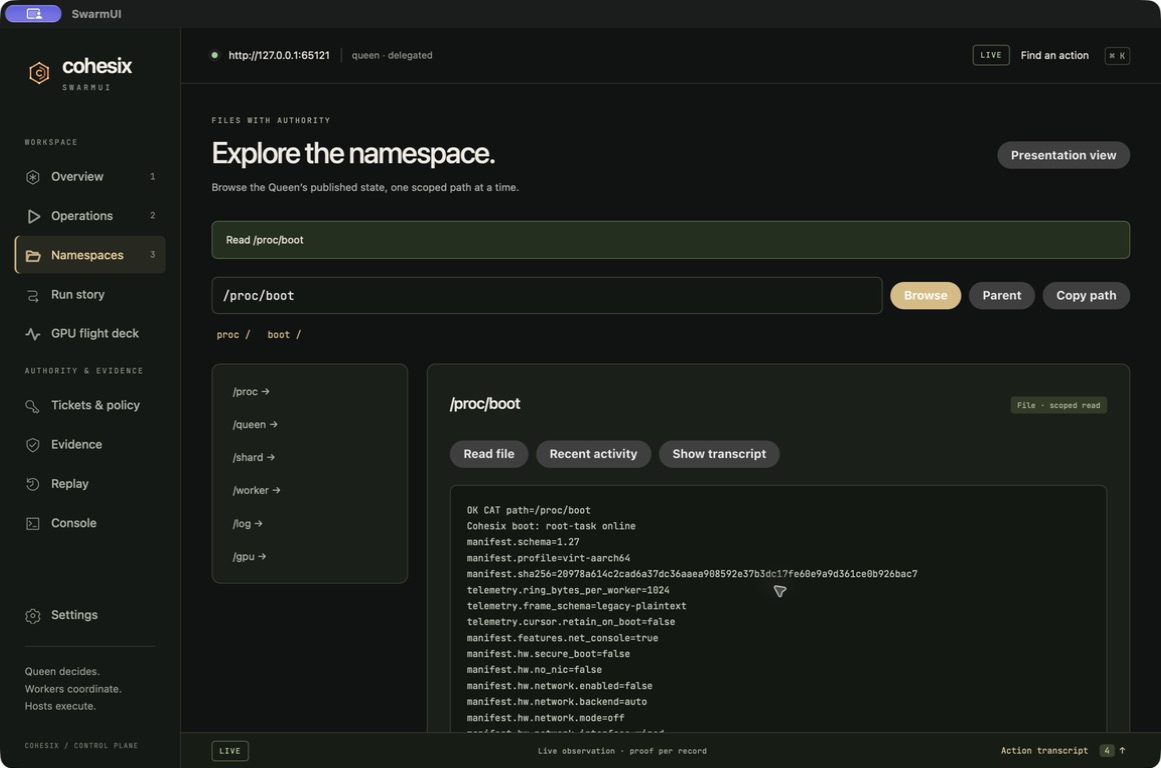The width and height of the screenshot is (1161, 768).
Task: Open Settings from the sidebar
Action: coord(90,615)
